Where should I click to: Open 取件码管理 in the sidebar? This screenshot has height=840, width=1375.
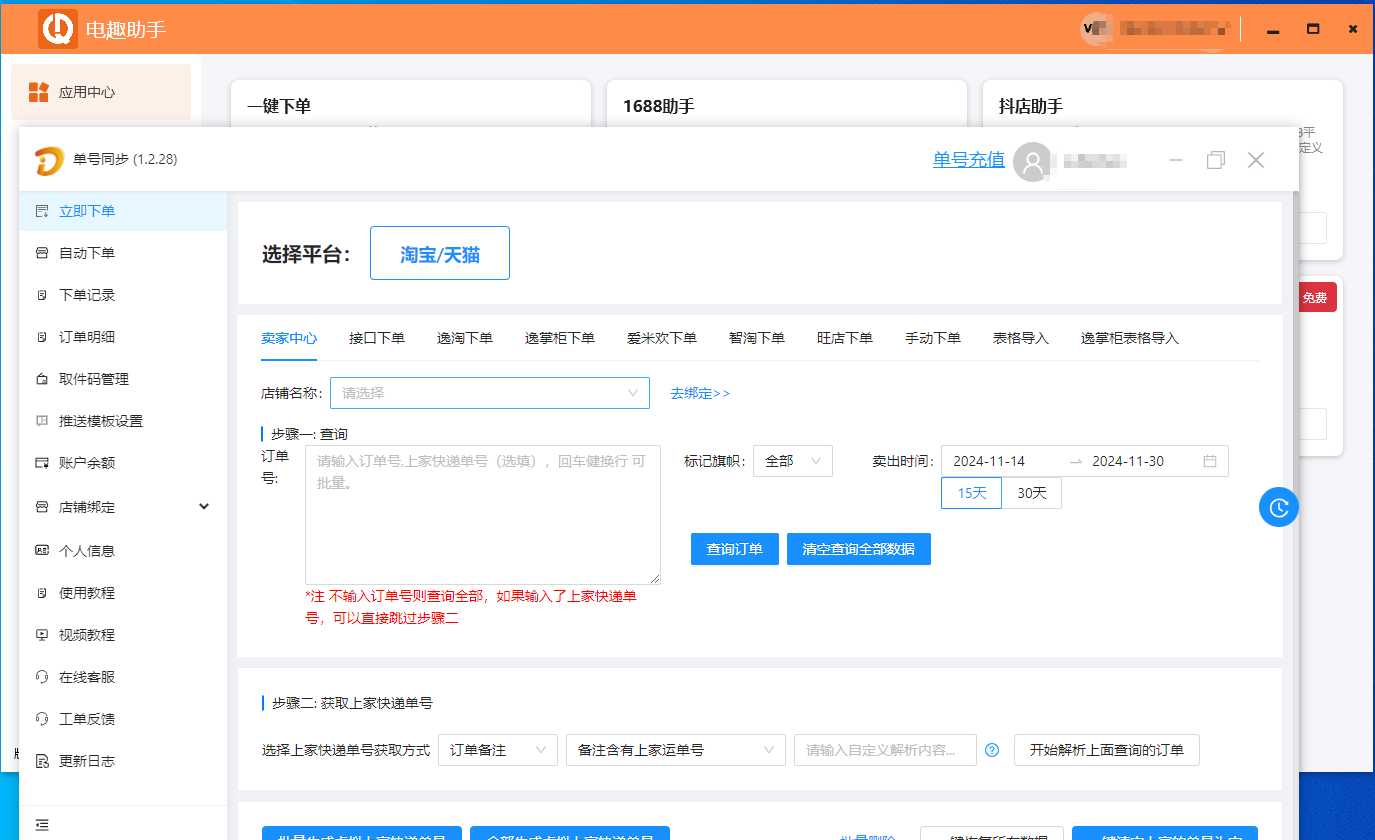(x=122, y=379)
